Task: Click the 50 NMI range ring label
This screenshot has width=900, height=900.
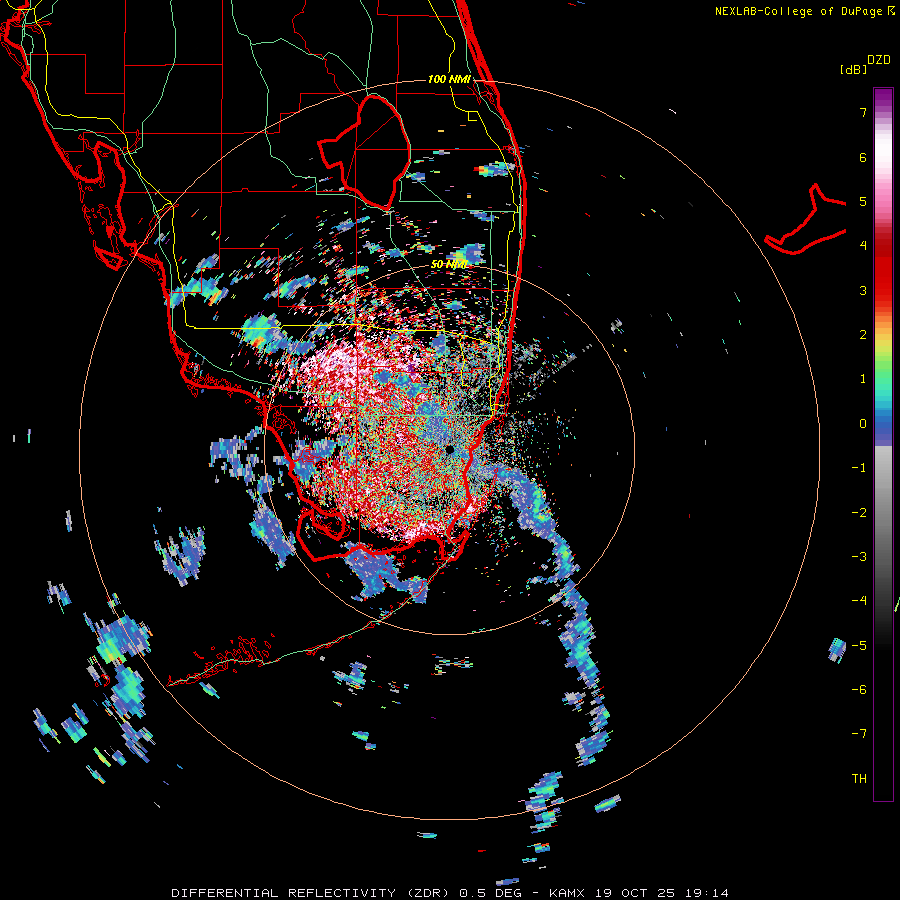Action: 449,265
